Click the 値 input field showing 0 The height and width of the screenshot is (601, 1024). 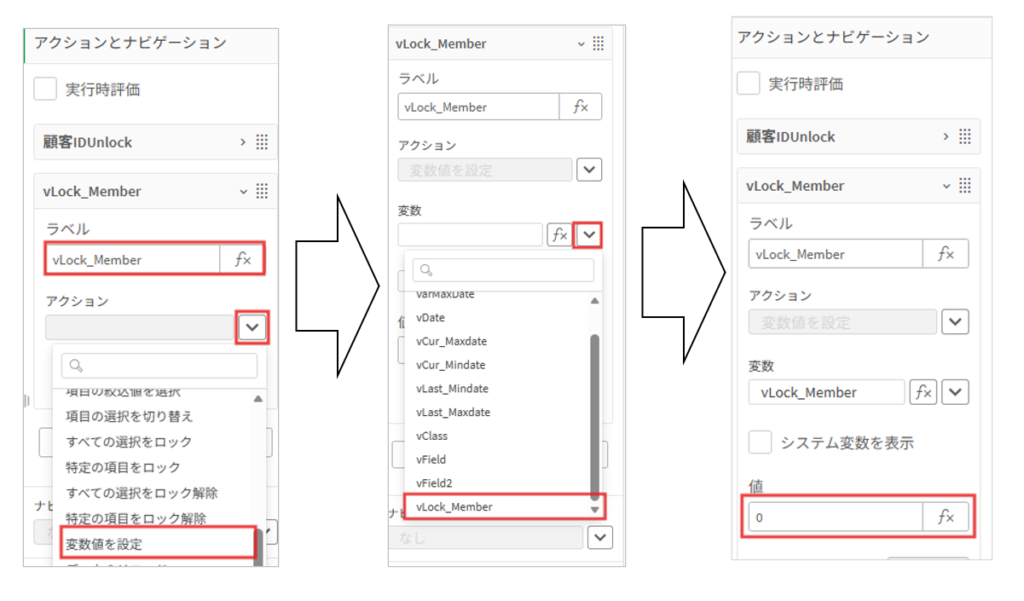[x=834, y=517]
